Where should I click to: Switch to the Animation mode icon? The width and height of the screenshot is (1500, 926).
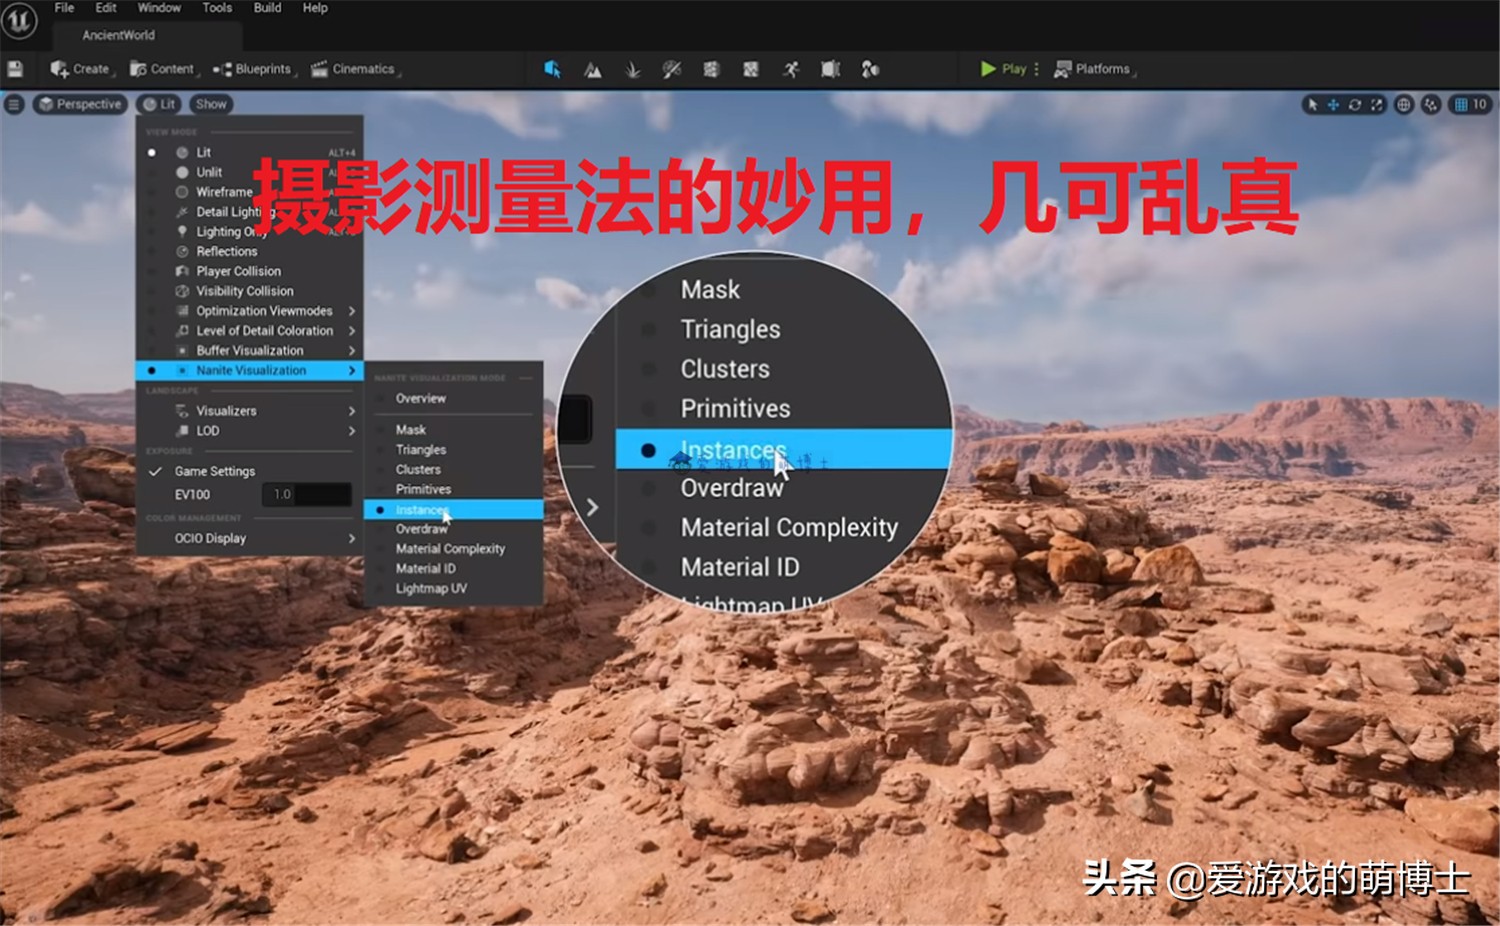791,69
